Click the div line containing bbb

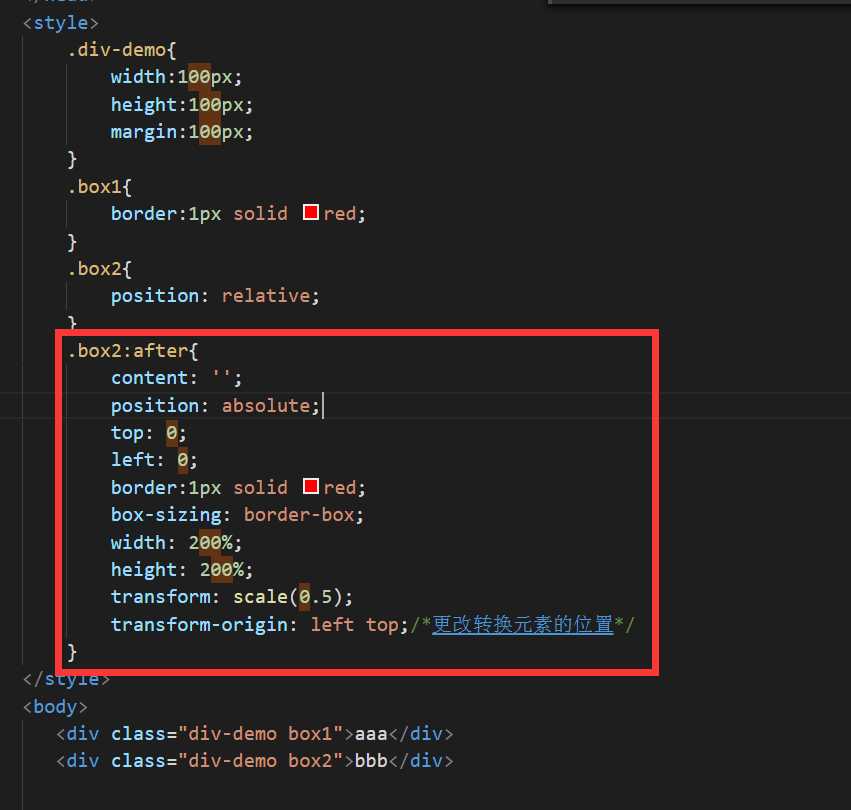255,761
